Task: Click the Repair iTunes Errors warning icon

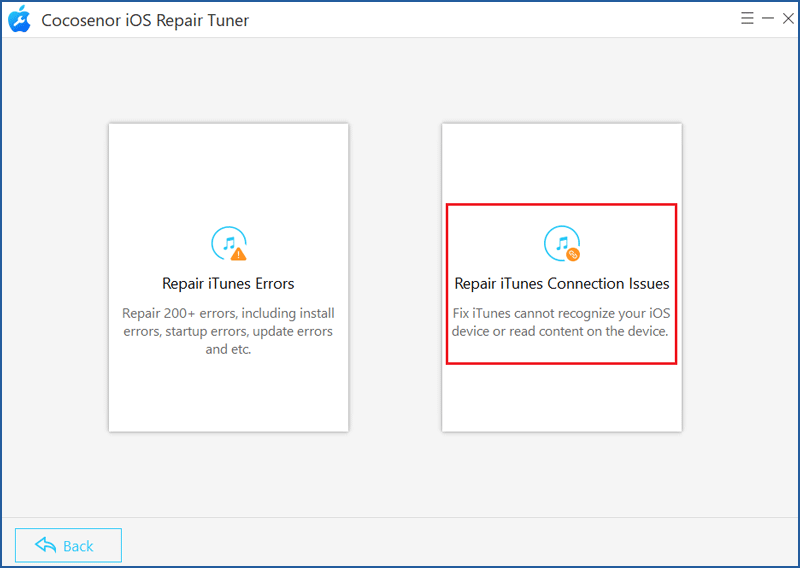Action: pos(229,244)
